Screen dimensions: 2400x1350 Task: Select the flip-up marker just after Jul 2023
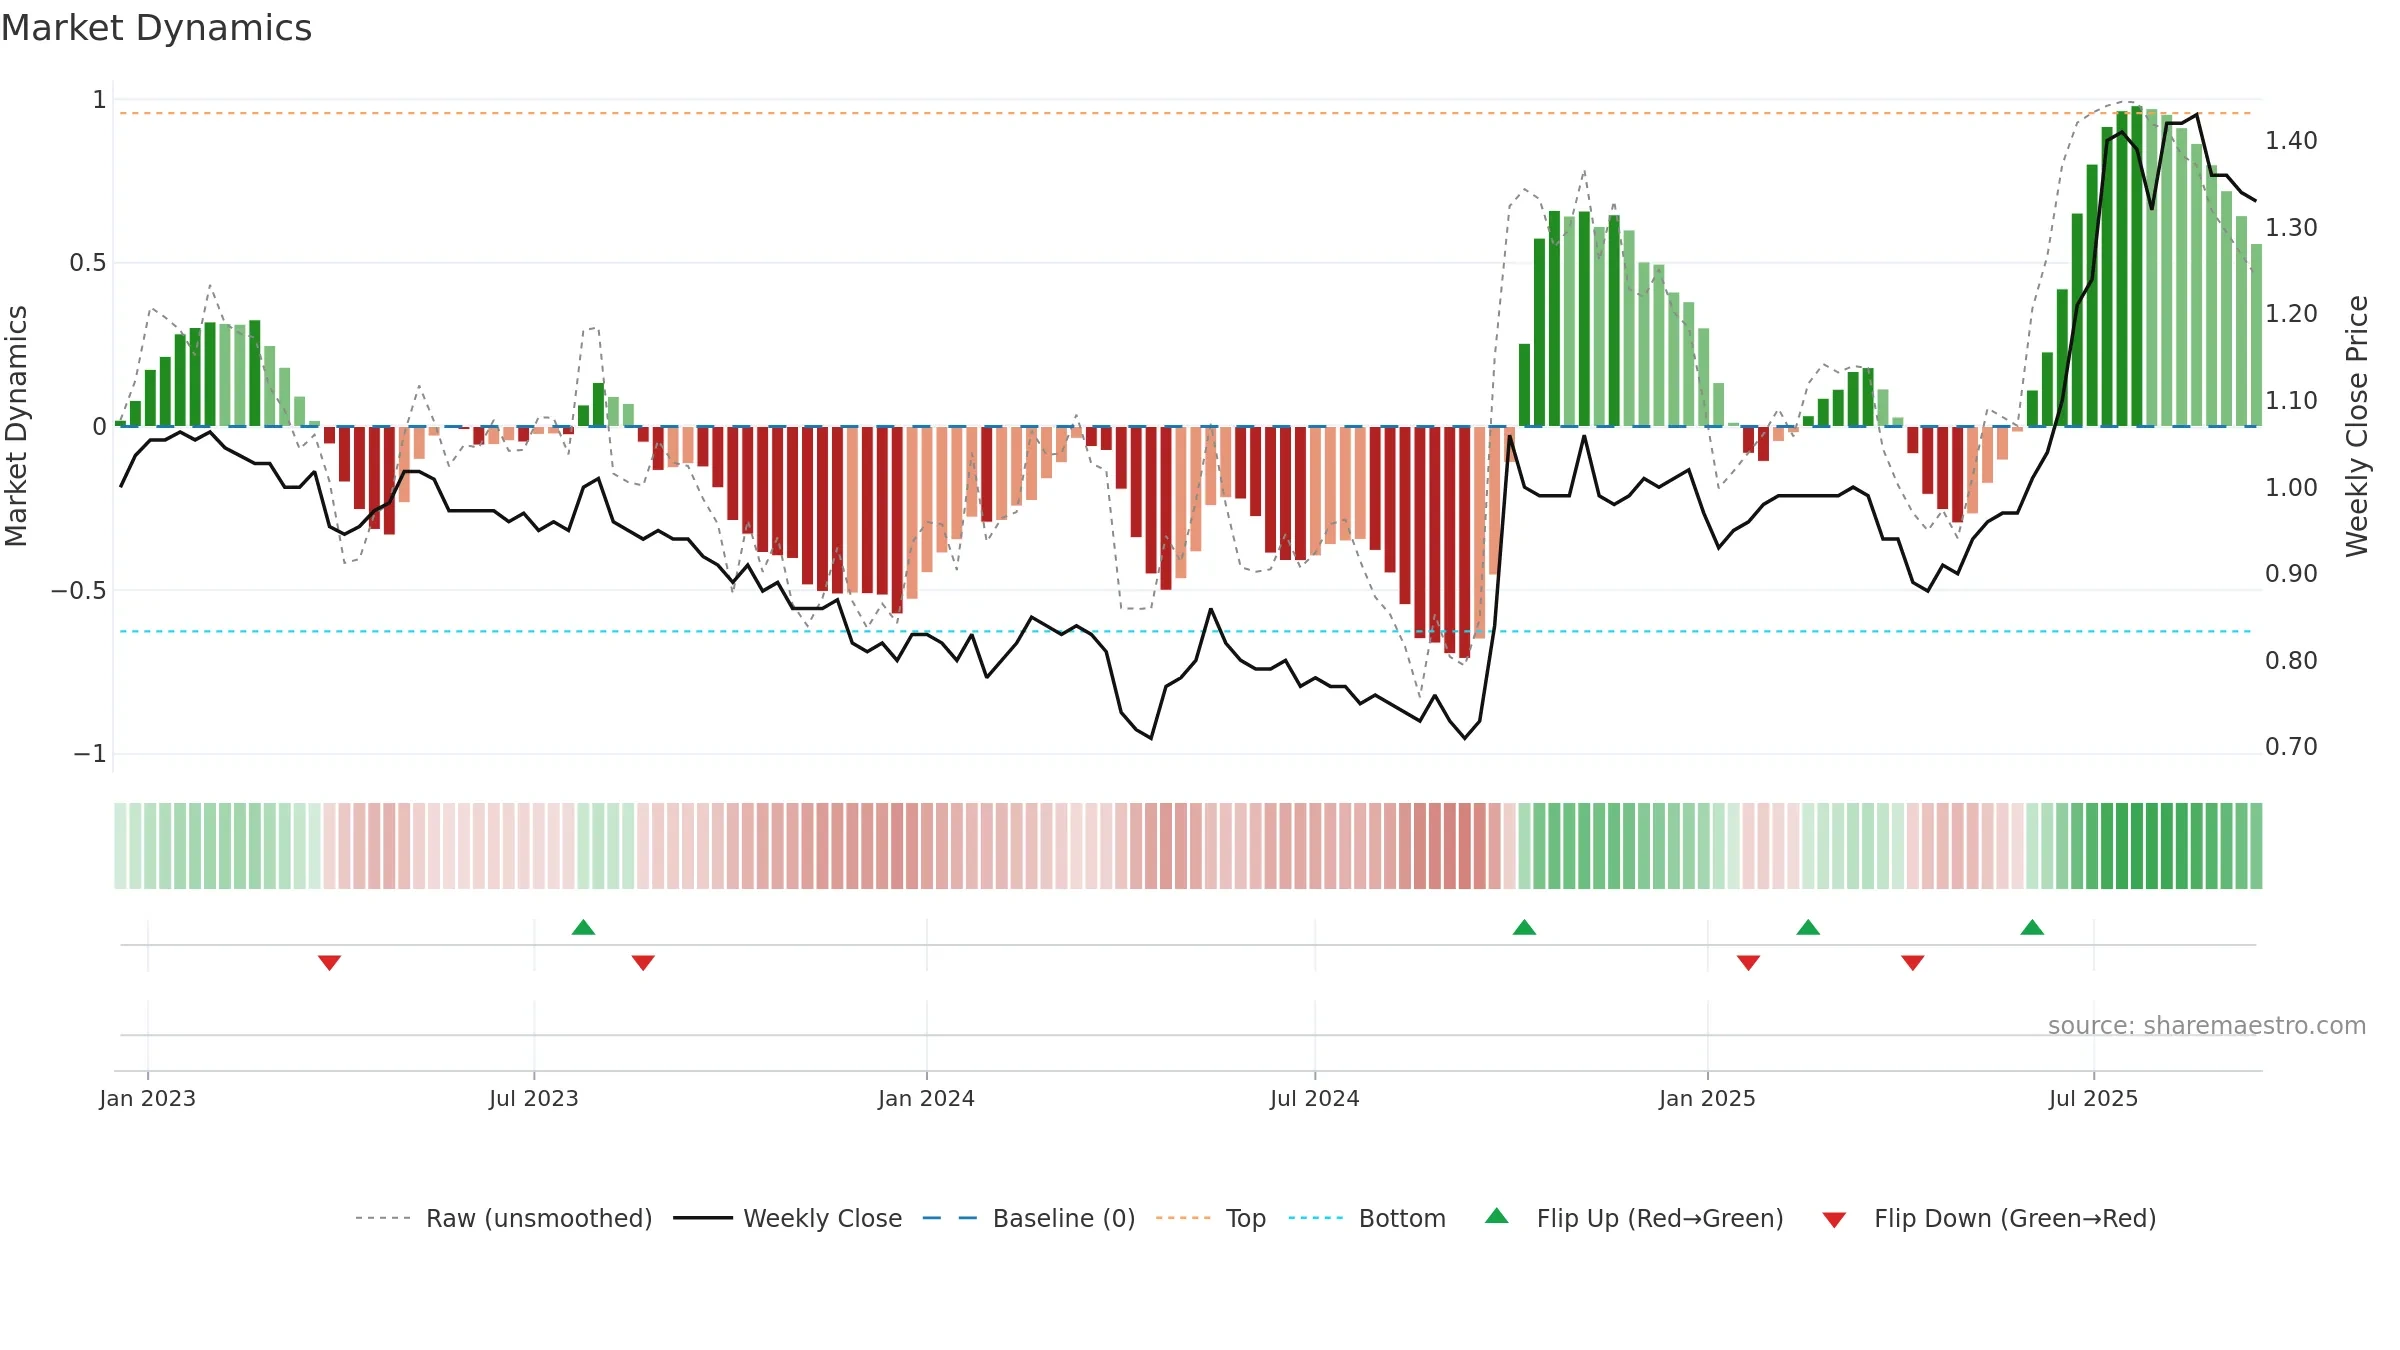[x=583, y=927]
